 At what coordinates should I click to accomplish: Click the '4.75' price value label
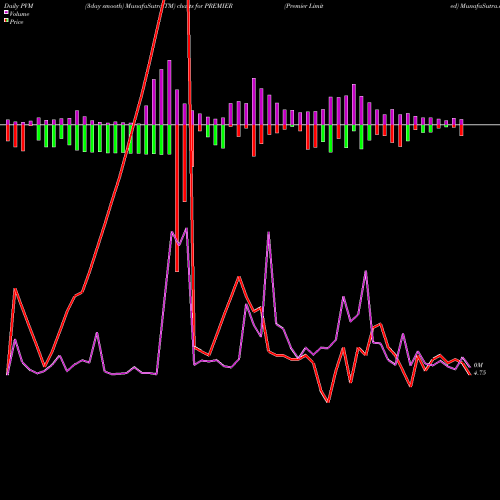(x=480, y=373)
